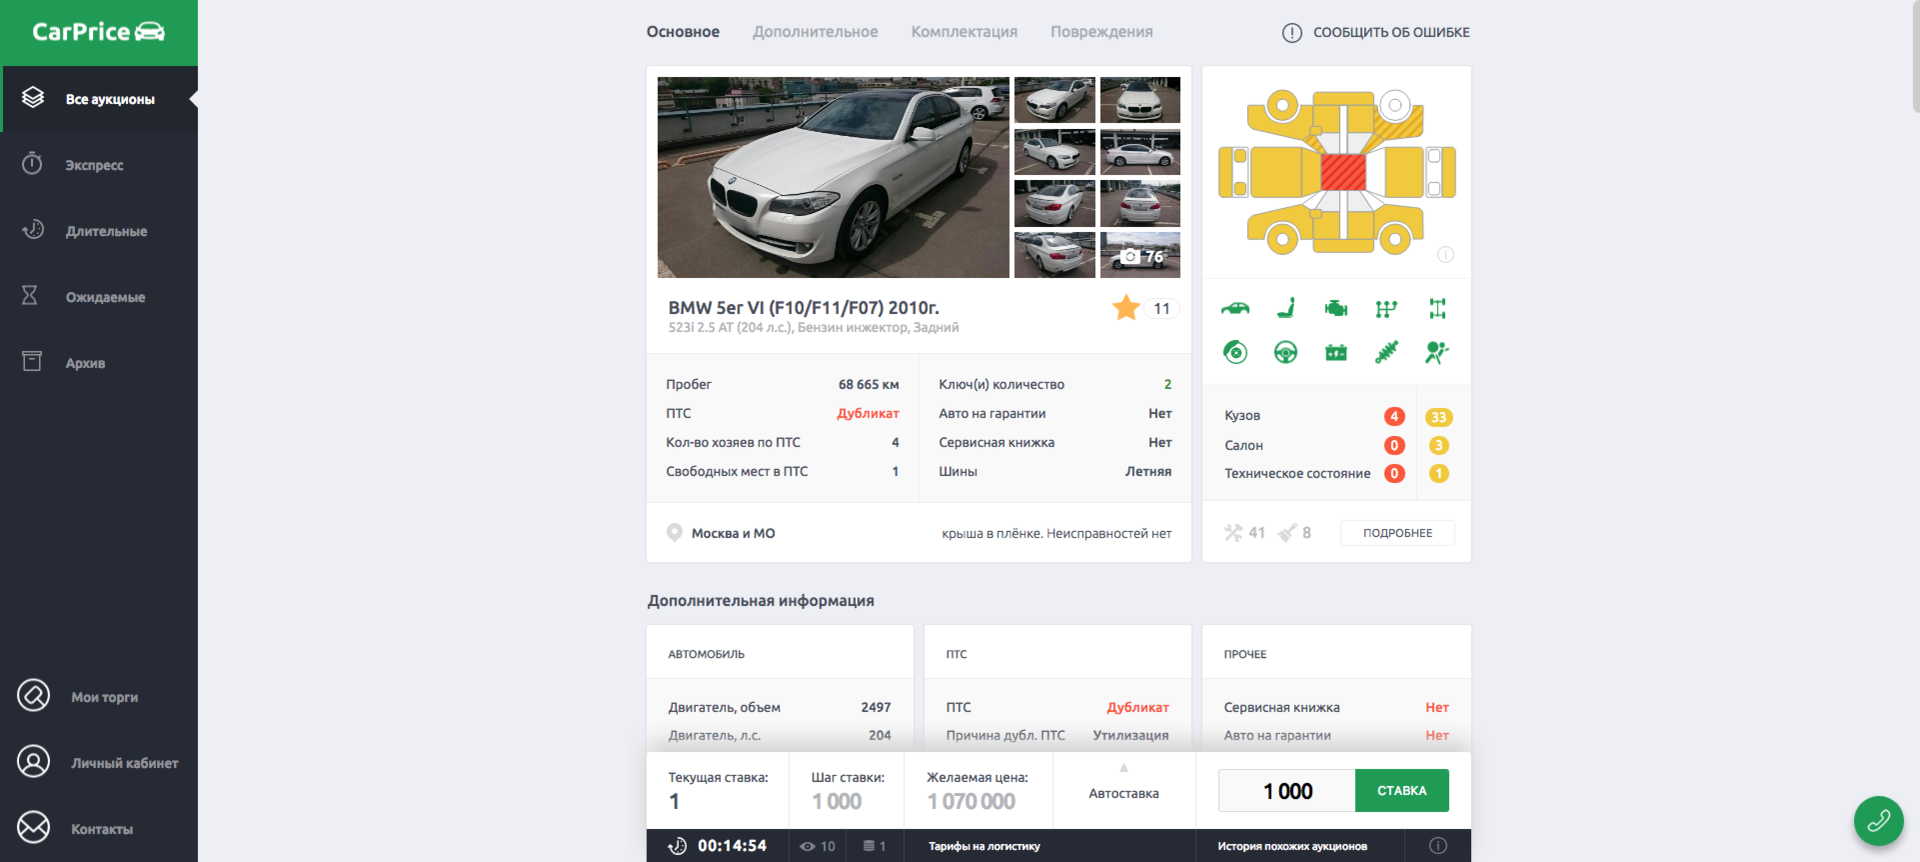Screen dimensions: 1920x862
Task: Open История похожих аукционов
Action: [x=1292, y=846]
